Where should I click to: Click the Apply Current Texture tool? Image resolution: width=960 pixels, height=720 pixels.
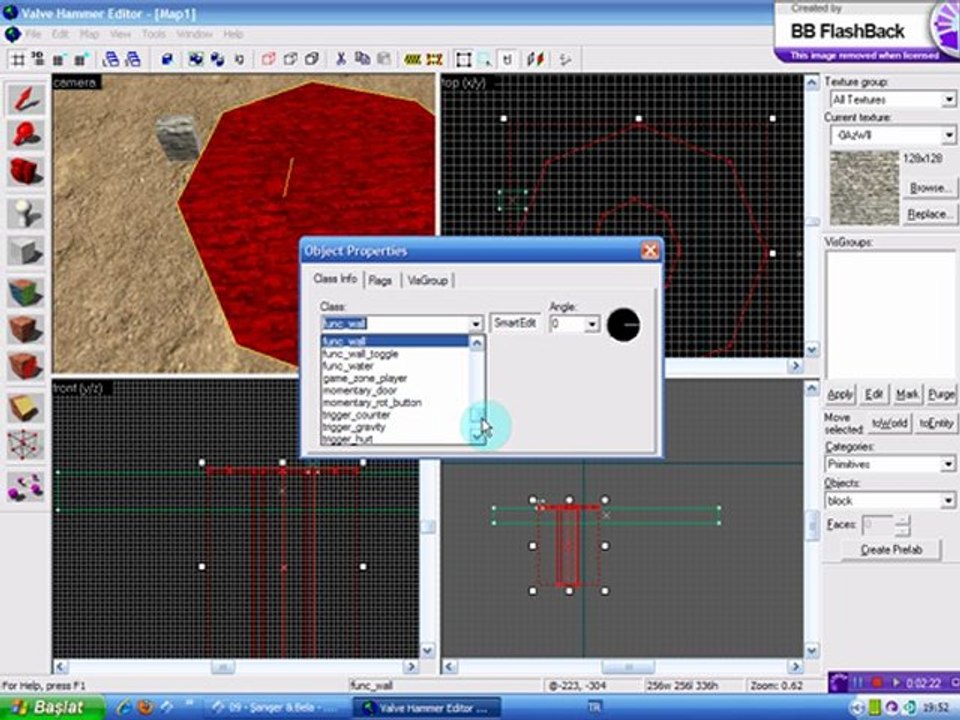tap(26, 329)
